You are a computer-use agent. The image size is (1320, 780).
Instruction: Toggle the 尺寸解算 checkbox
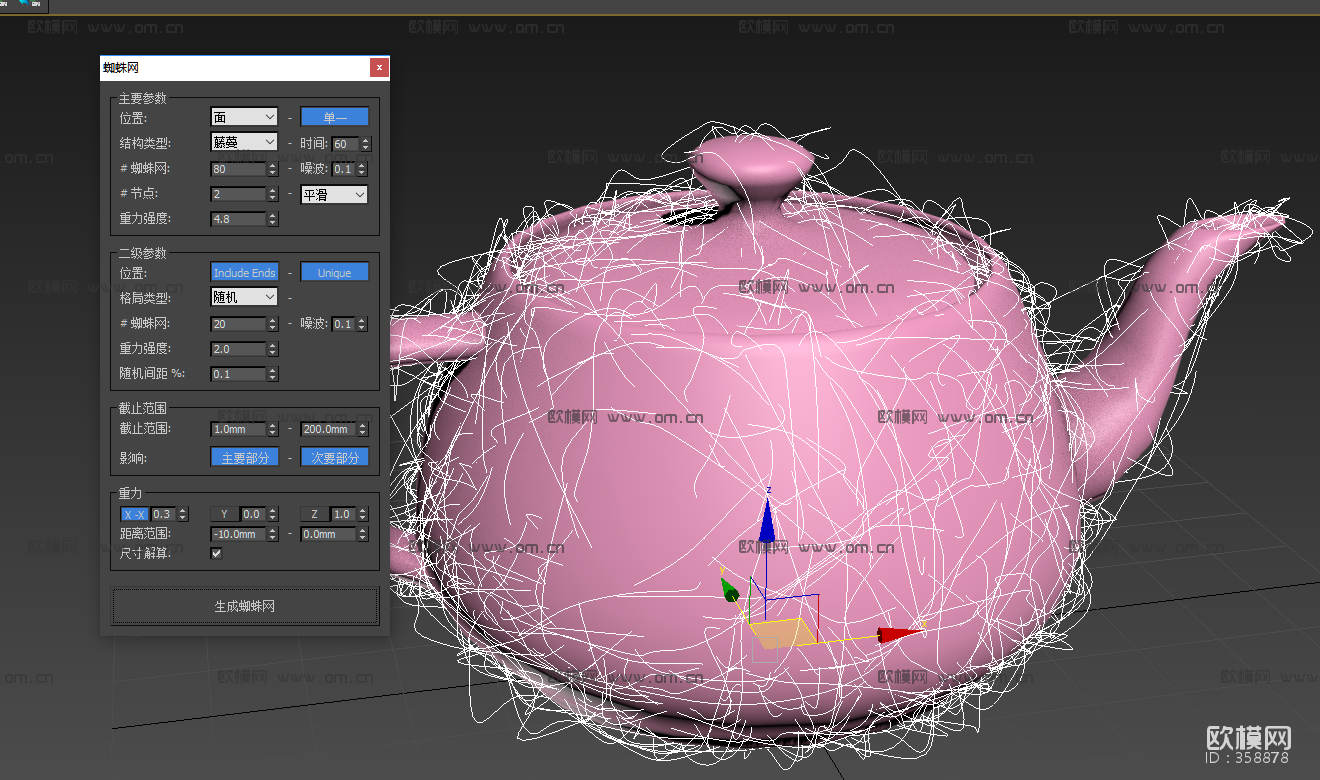coord(217,553)
